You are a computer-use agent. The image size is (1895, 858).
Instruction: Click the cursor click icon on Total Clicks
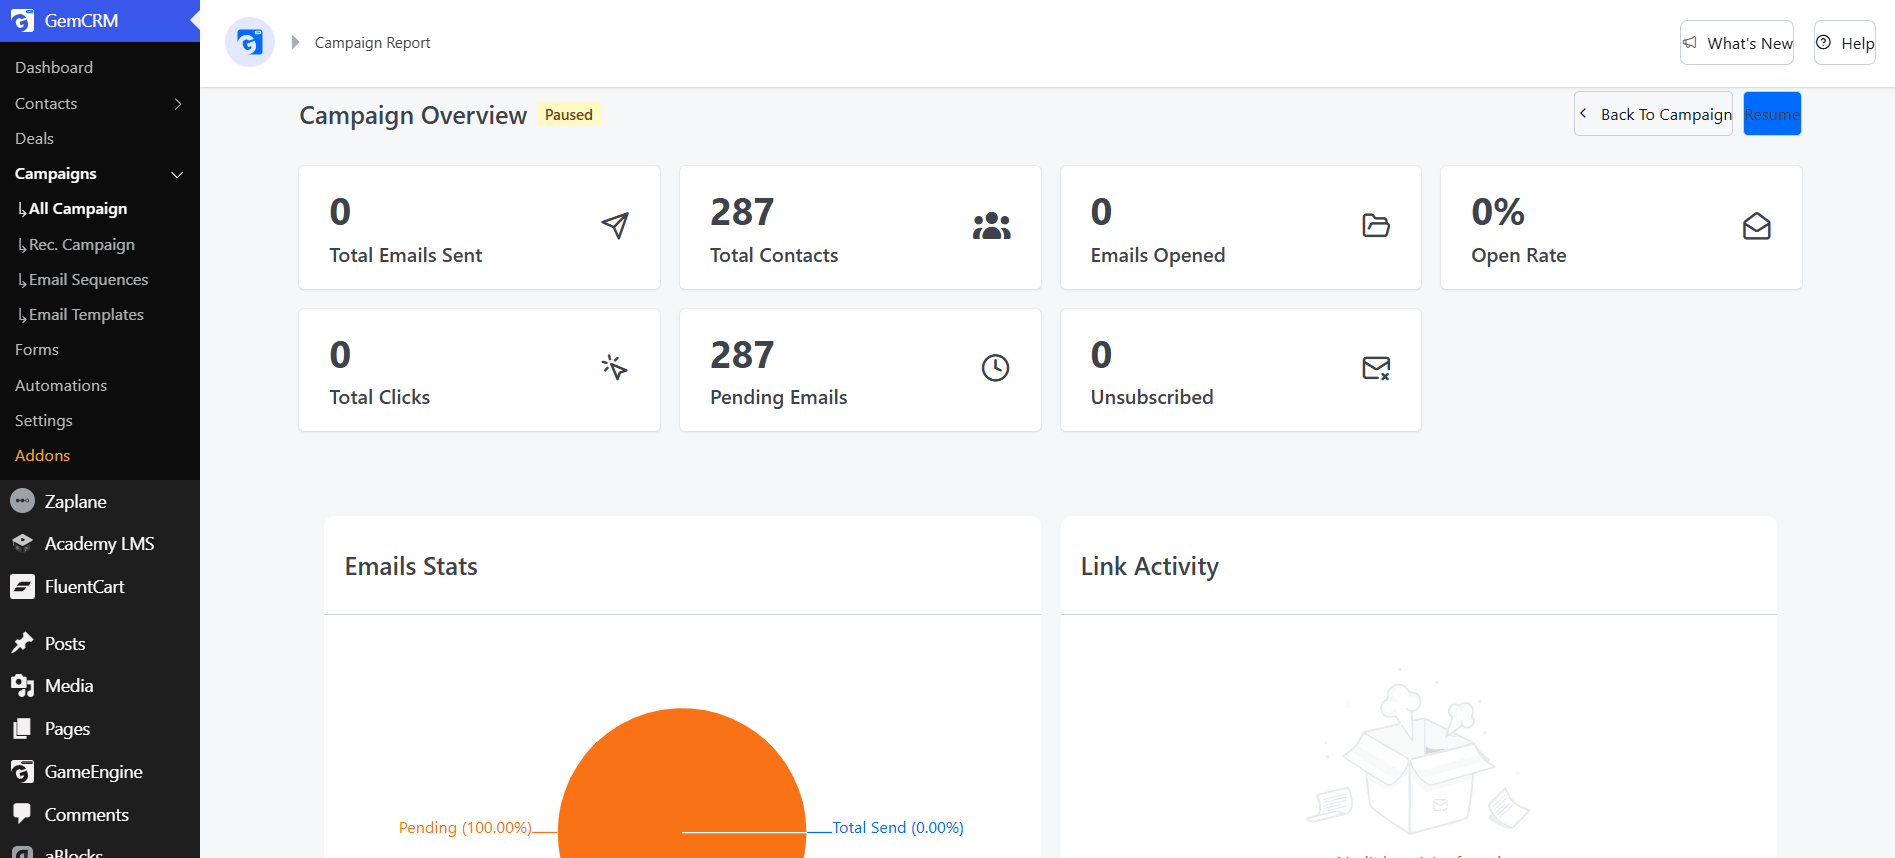coord(615,368)
